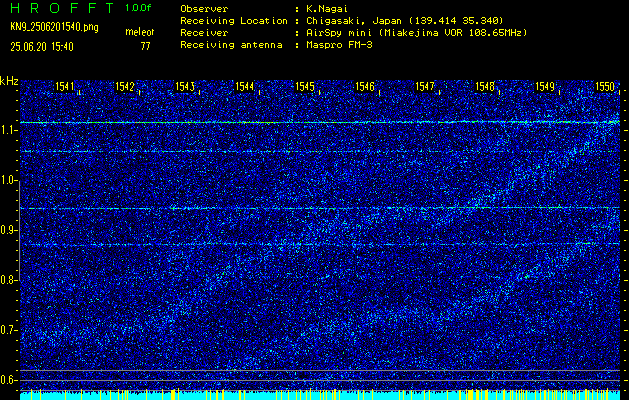Click the date stamp 25.06.20 15:40
This screenshot has height=400, width=629.
(x=42, y=47)
